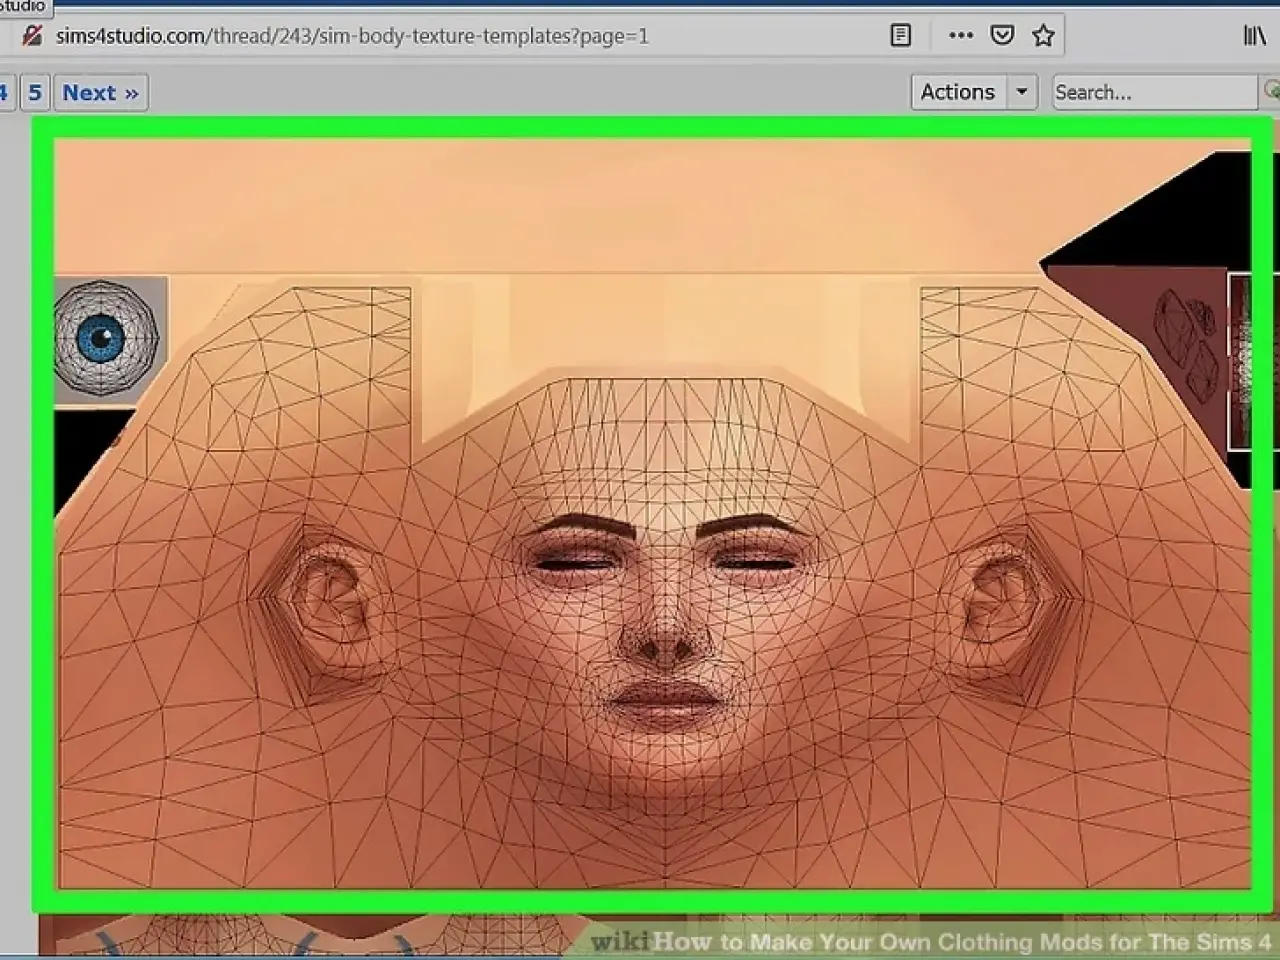Expand the Actions dropdown arrow
1280x960 pixels.
point(1021,92)
